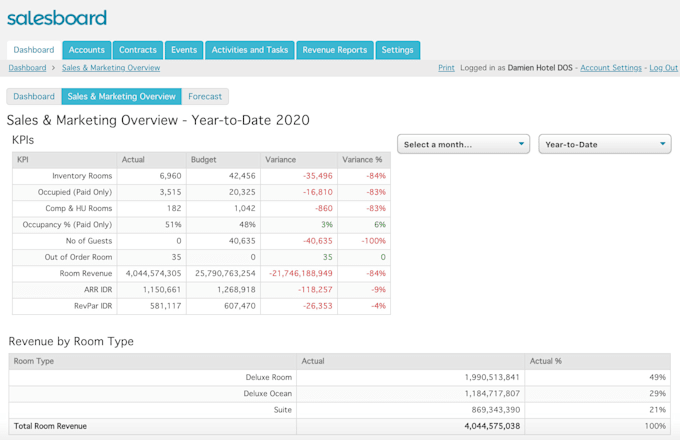This screenshot has width=680, height=440.
Task: Open the Dashboard main tab
Action: pyautogui.click(x=34, y=50)
